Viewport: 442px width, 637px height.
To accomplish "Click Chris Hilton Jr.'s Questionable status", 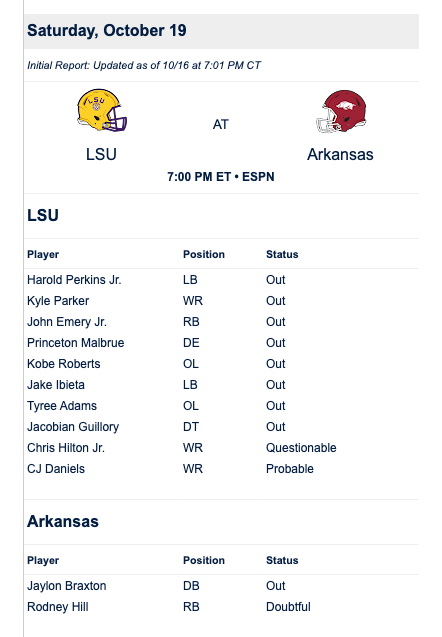I will click(301, 448).
